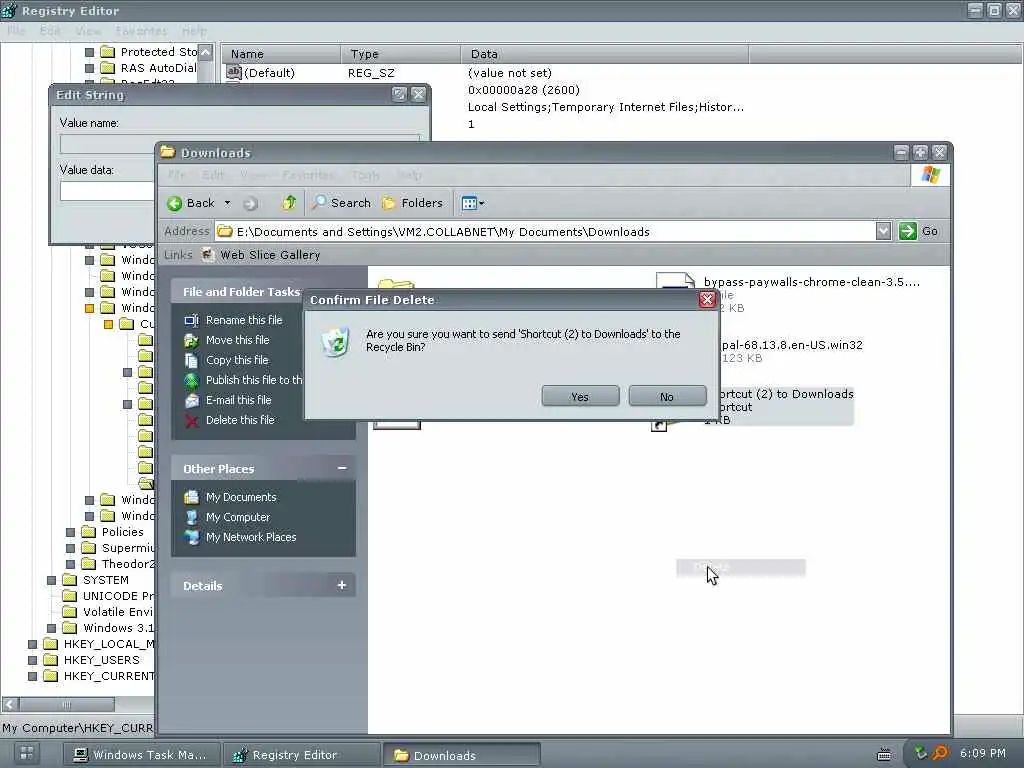Select the HKEY_CURRENT_CONFIG hive
This screenshot has width=1024, height=768.
coord(108,676)
